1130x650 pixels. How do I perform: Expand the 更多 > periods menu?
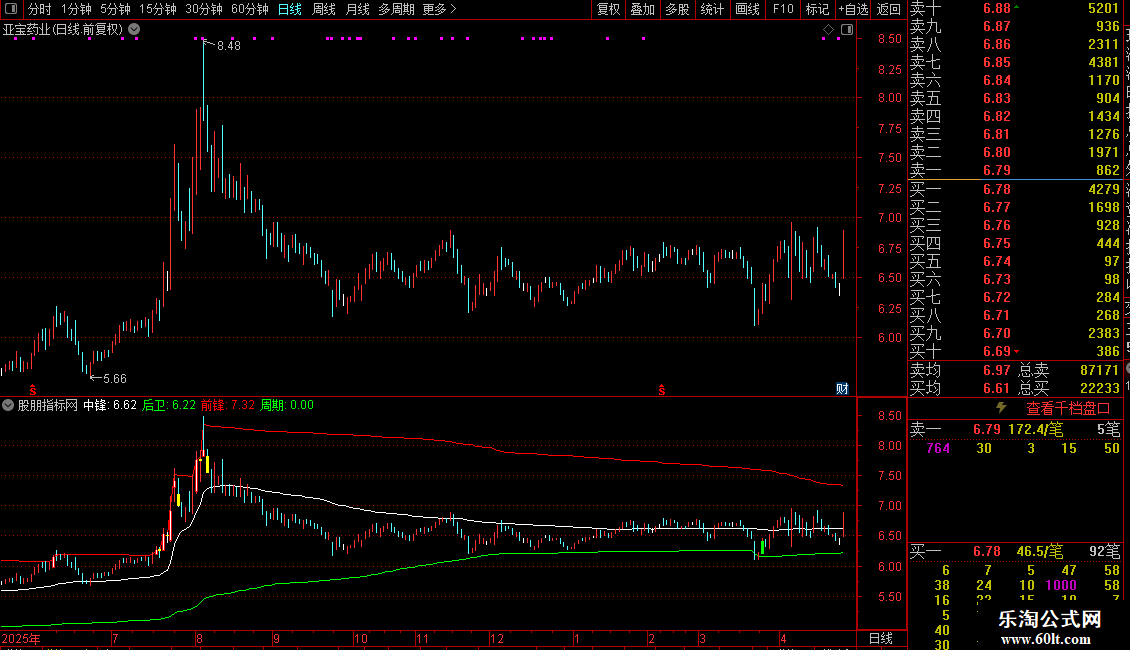(440, 9)
